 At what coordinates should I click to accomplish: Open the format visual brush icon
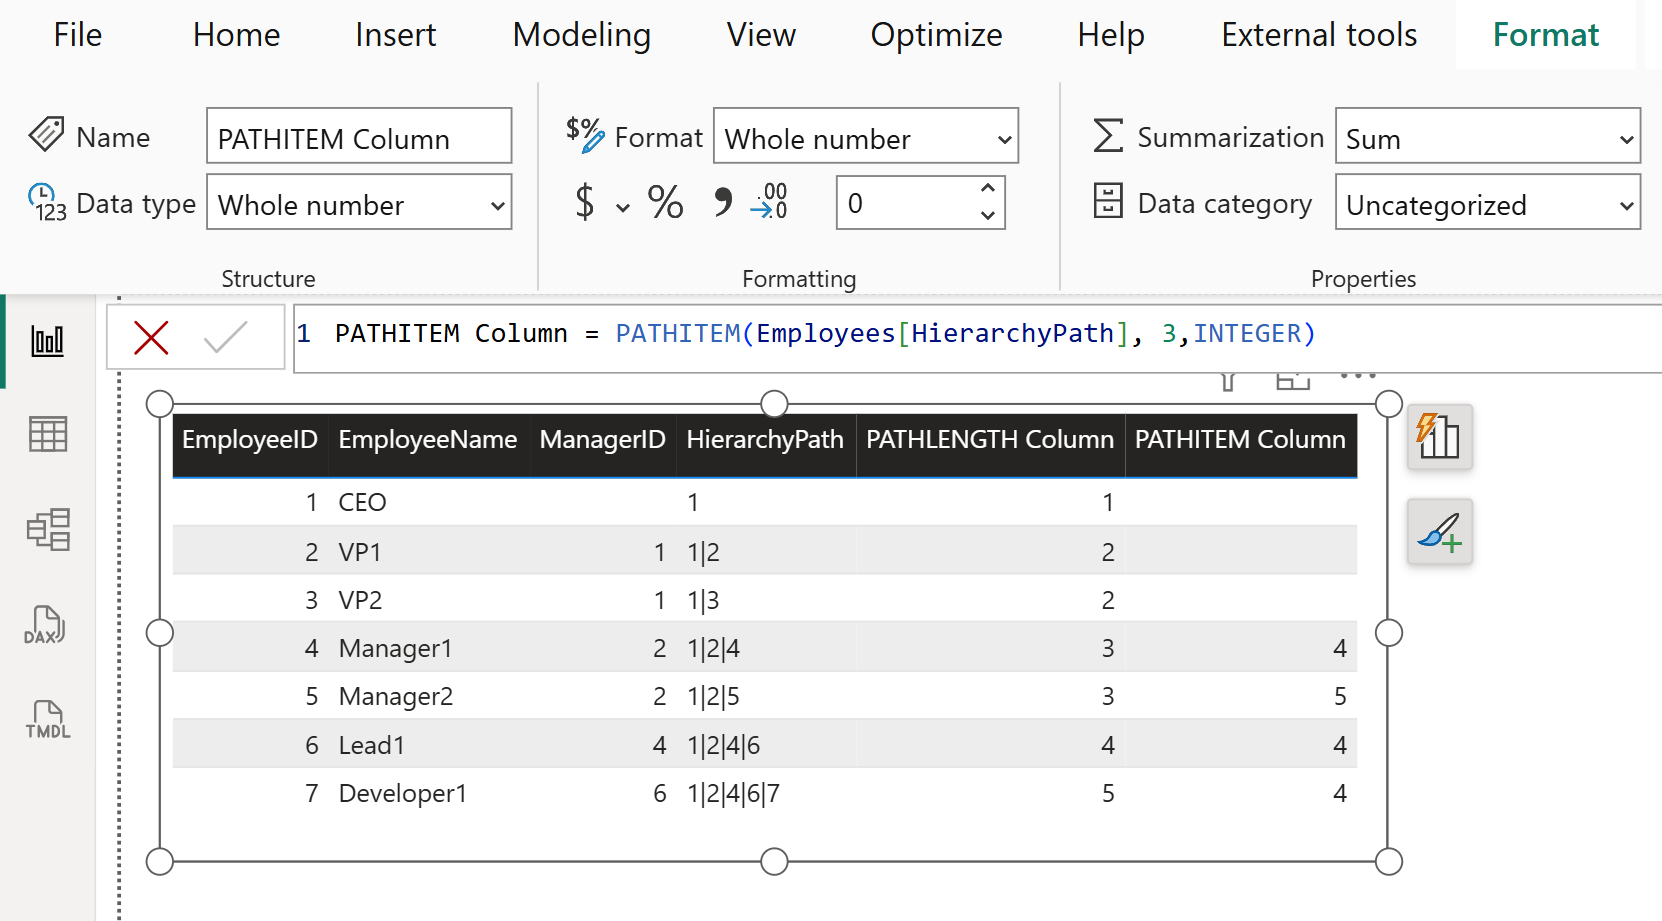point(1439,531)
